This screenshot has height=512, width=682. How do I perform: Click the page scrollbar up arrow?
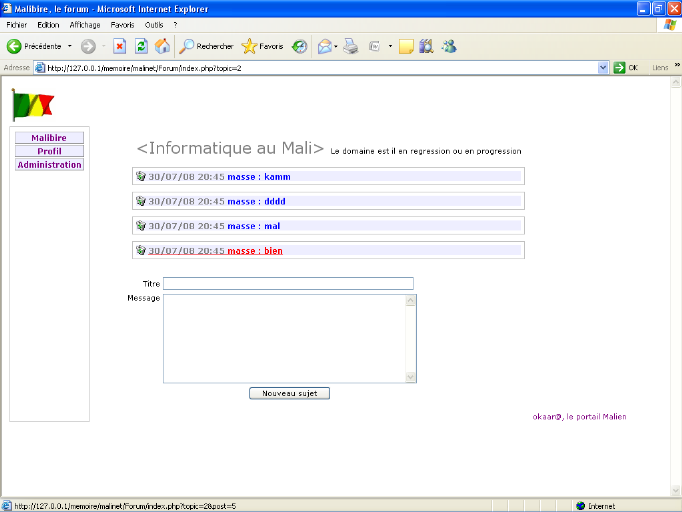pos(675,82)
